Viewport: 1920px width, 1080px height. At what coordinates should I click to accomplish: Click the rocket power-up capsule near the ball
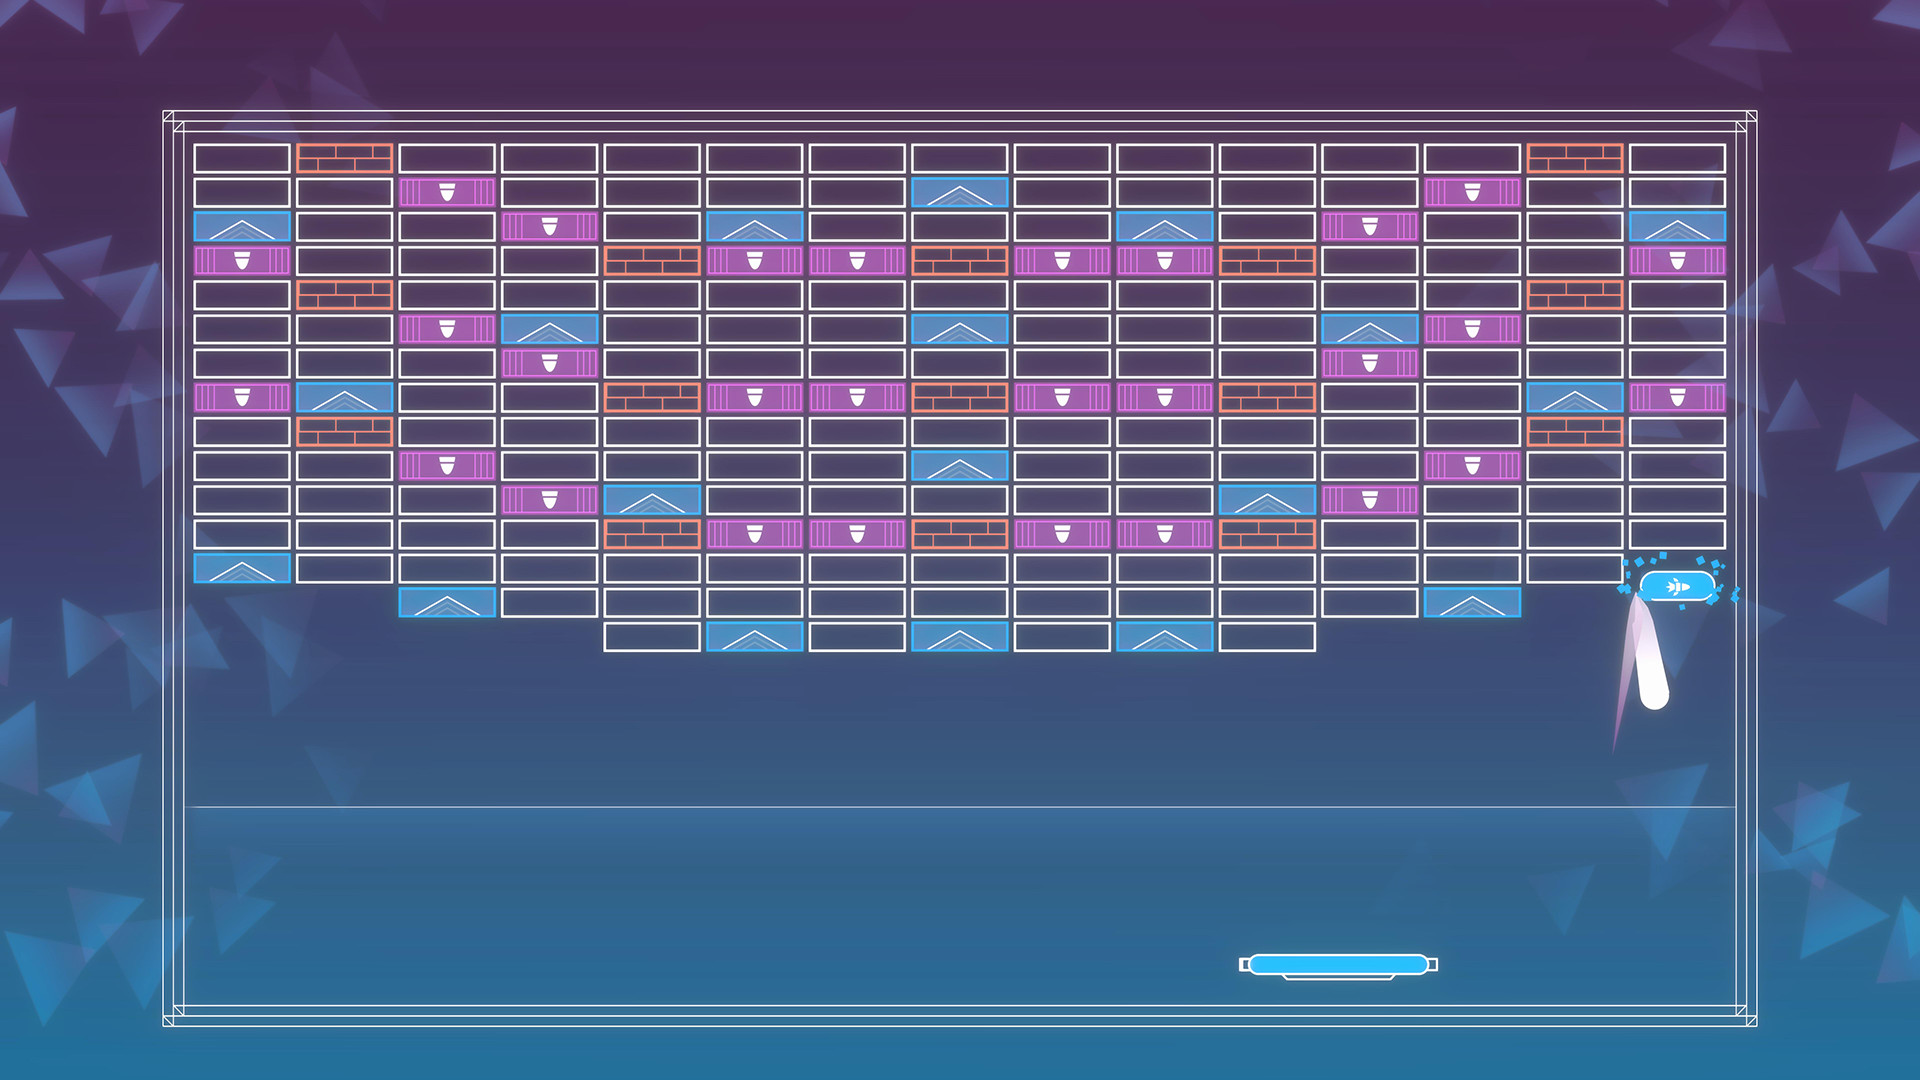(x=1677, y=586)
